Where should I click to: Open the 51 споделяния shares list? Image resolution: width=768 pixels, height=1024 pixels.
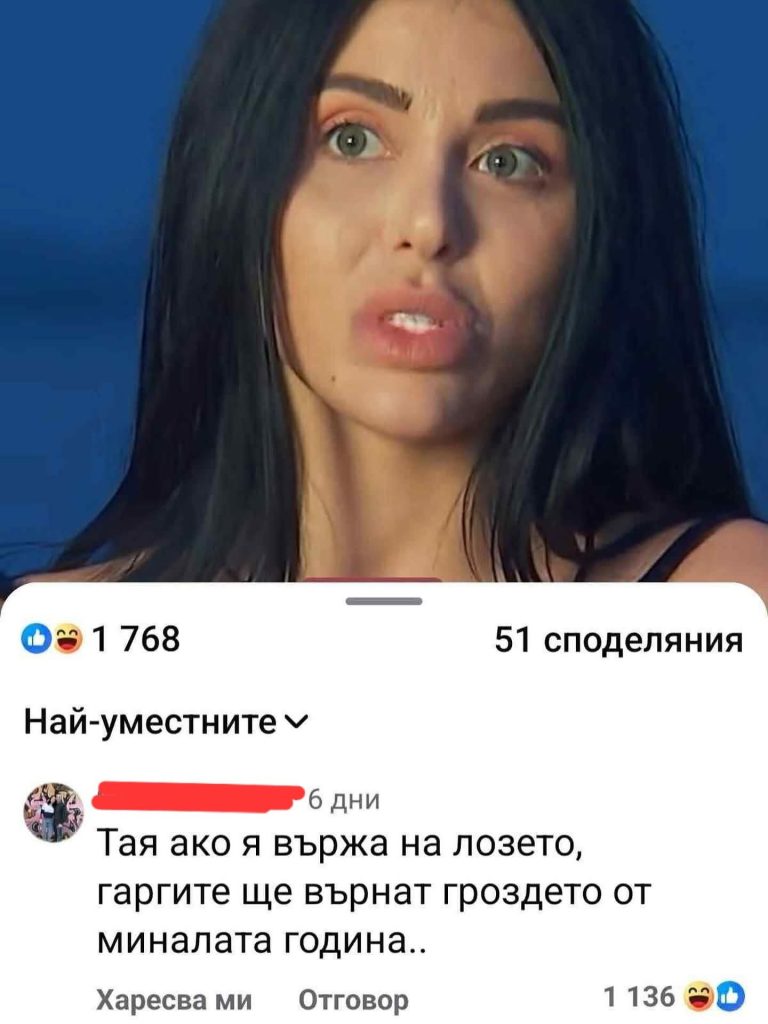(618, 640)
